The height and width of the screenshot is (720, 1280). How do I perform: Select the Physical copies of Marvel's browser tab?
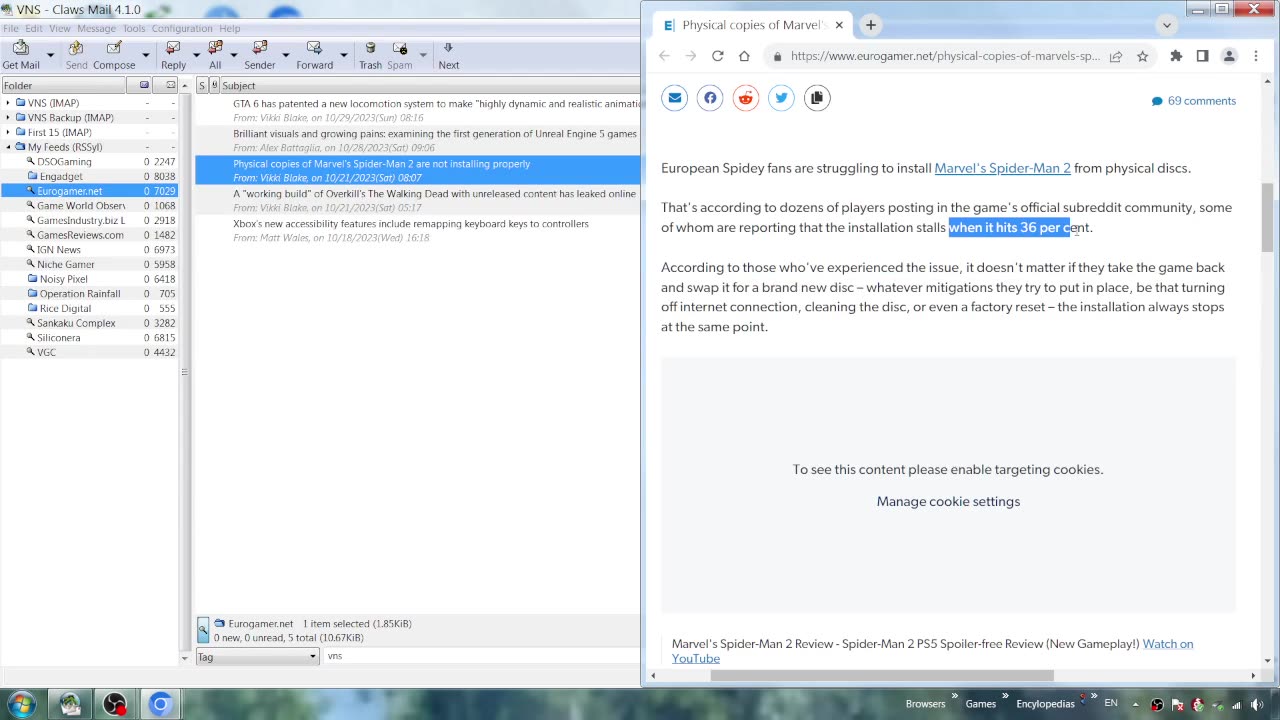(752, 25)
